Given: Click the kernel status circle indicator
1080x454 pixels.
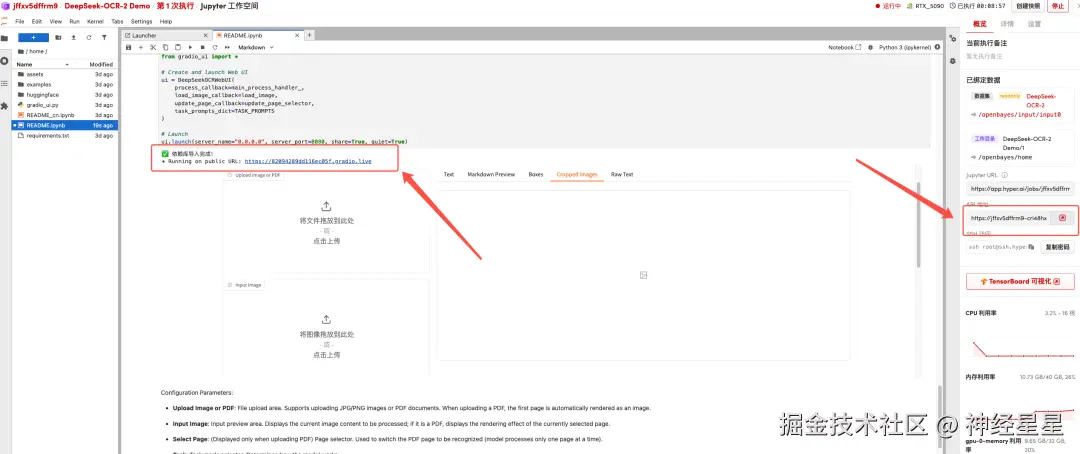Looking at the screenshot, I should 937,48.
